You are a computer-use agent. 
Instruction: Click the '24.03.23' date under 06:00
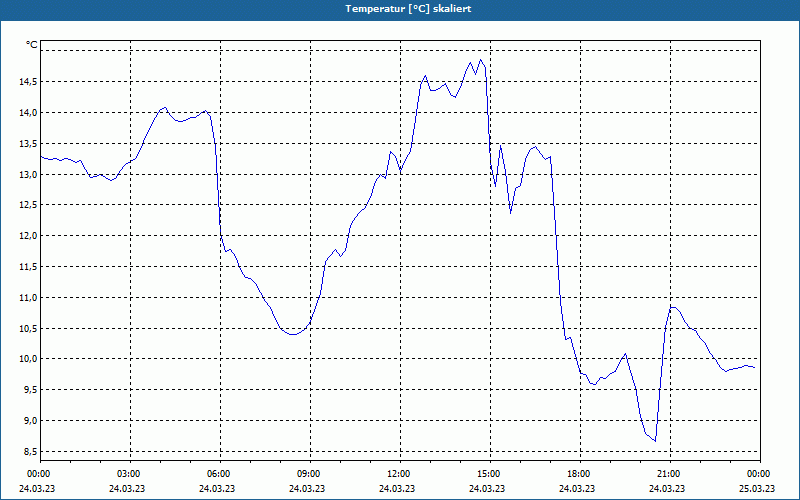click(x=217, y=488)
